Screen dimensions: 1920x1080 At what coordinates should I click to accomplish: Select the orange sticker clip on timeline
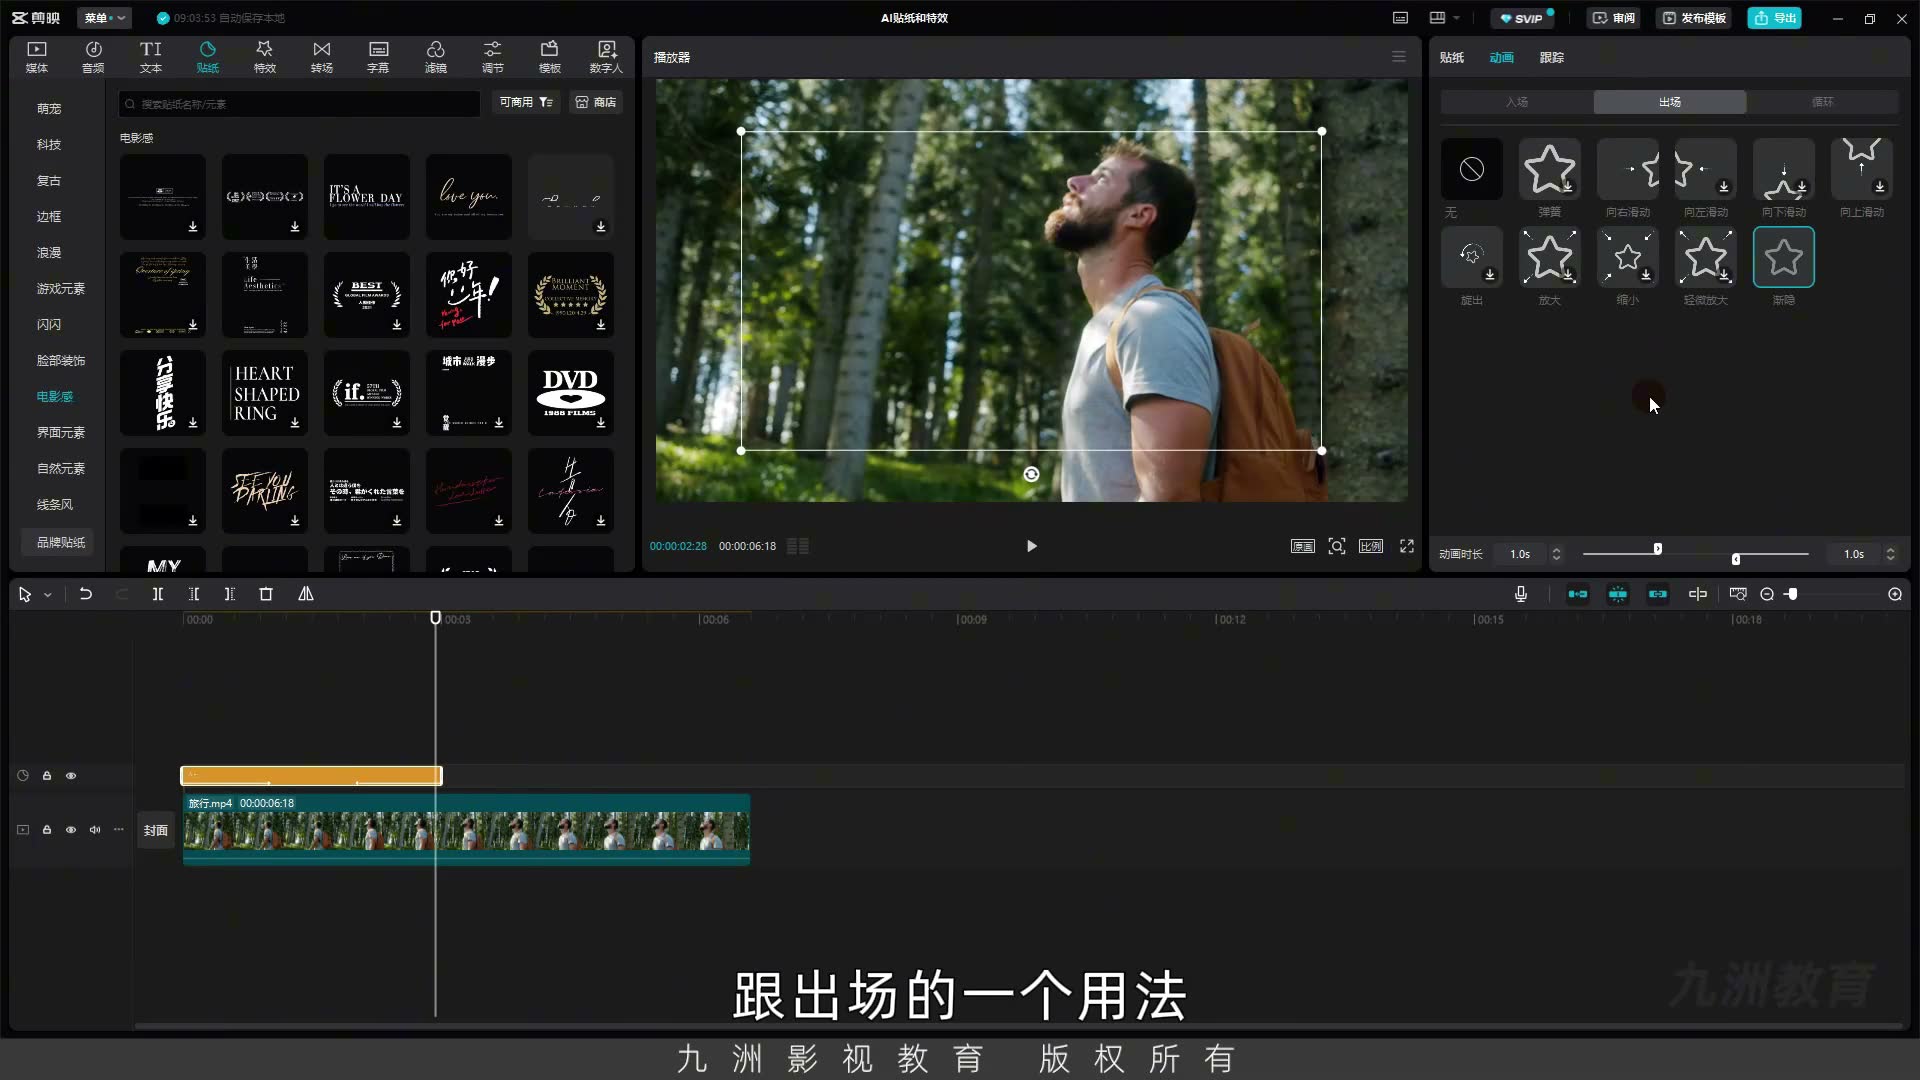tap(311, 776)
